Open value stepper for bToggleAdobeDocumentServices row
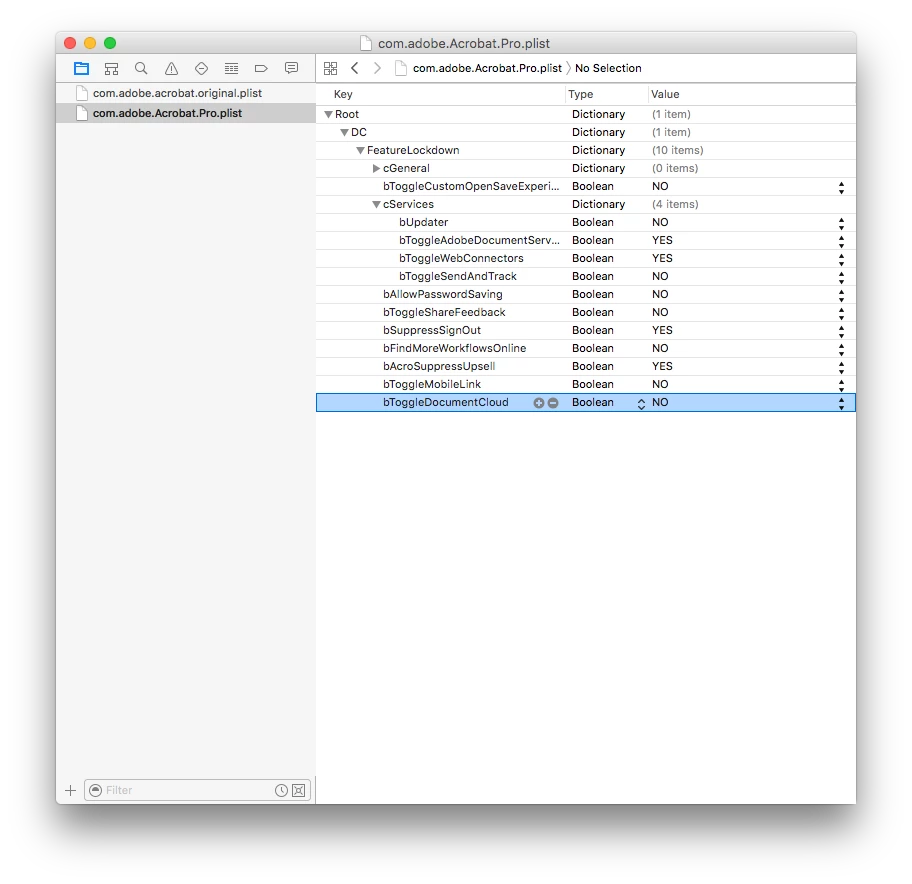 pos(841,241)
